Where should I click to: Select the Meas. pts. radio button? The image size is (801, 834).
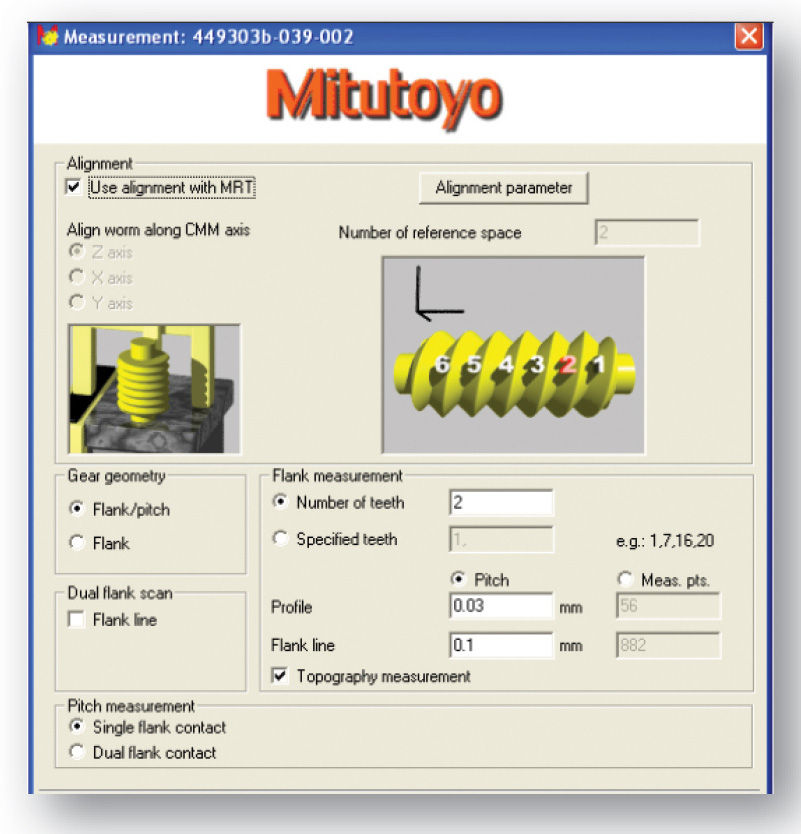pos(625,579)
